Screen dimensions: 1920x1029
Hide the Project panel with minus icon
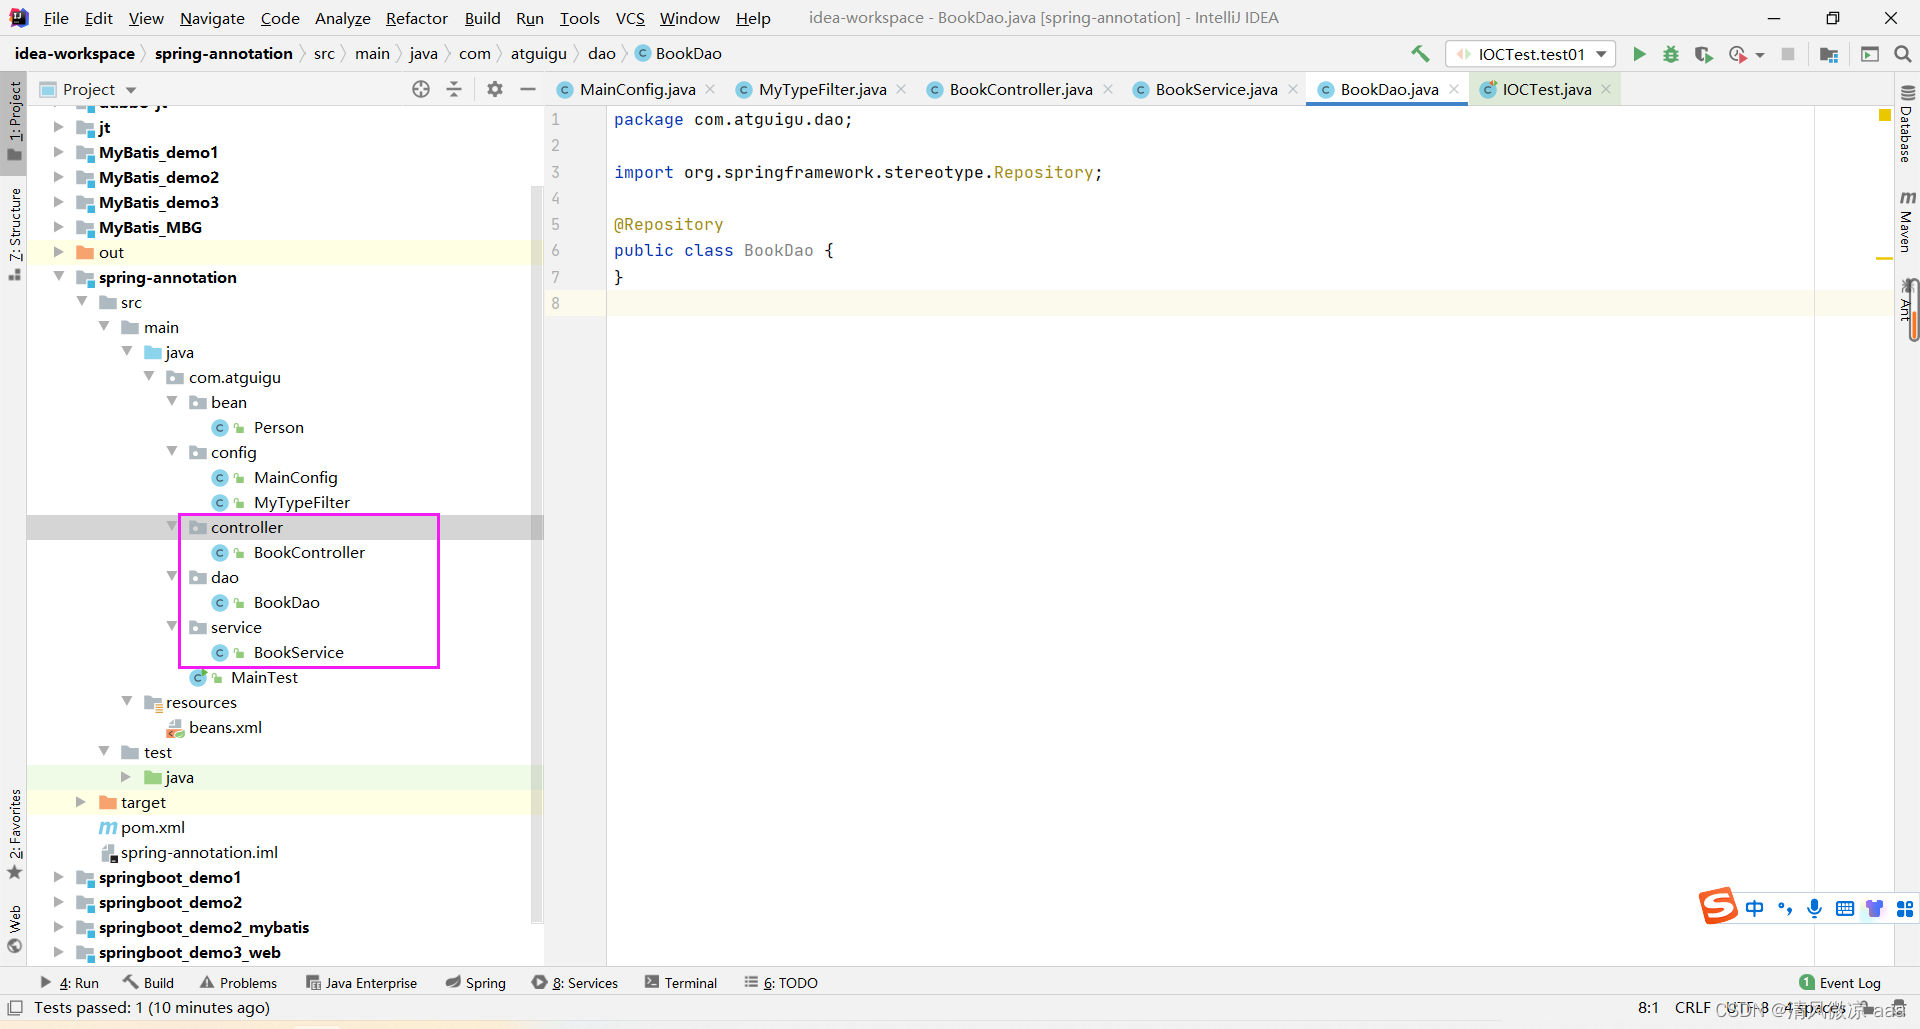click(x=528, y=89)
